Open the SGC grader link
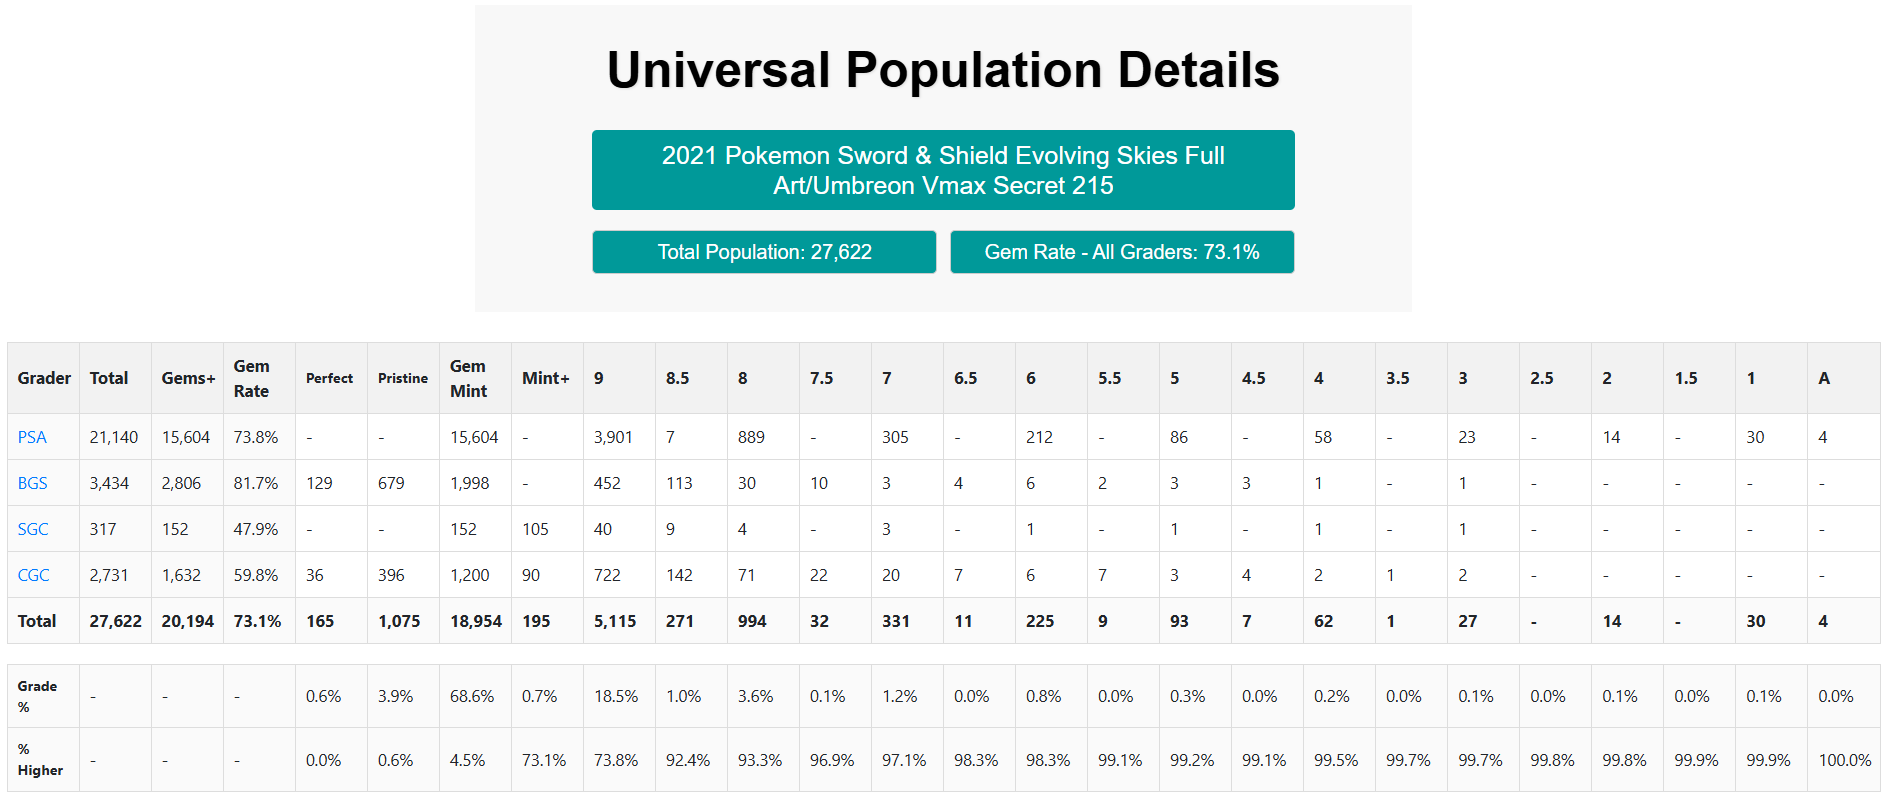Screen dimensions: 1891x797 [x=33, y=529]
